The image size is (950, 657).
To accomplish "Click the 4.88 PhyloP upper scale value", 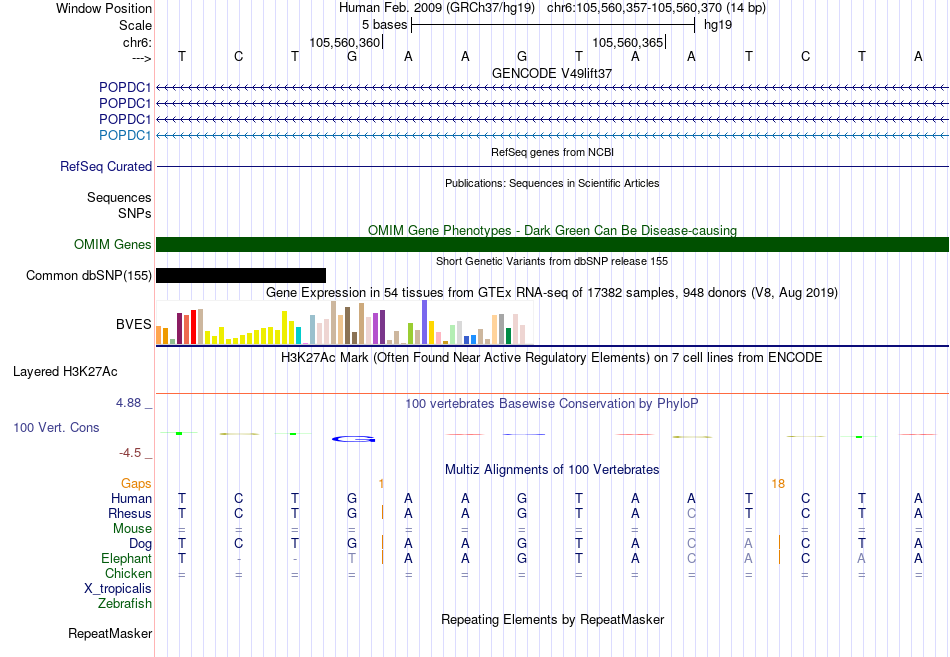I will [x=128, y=402].
